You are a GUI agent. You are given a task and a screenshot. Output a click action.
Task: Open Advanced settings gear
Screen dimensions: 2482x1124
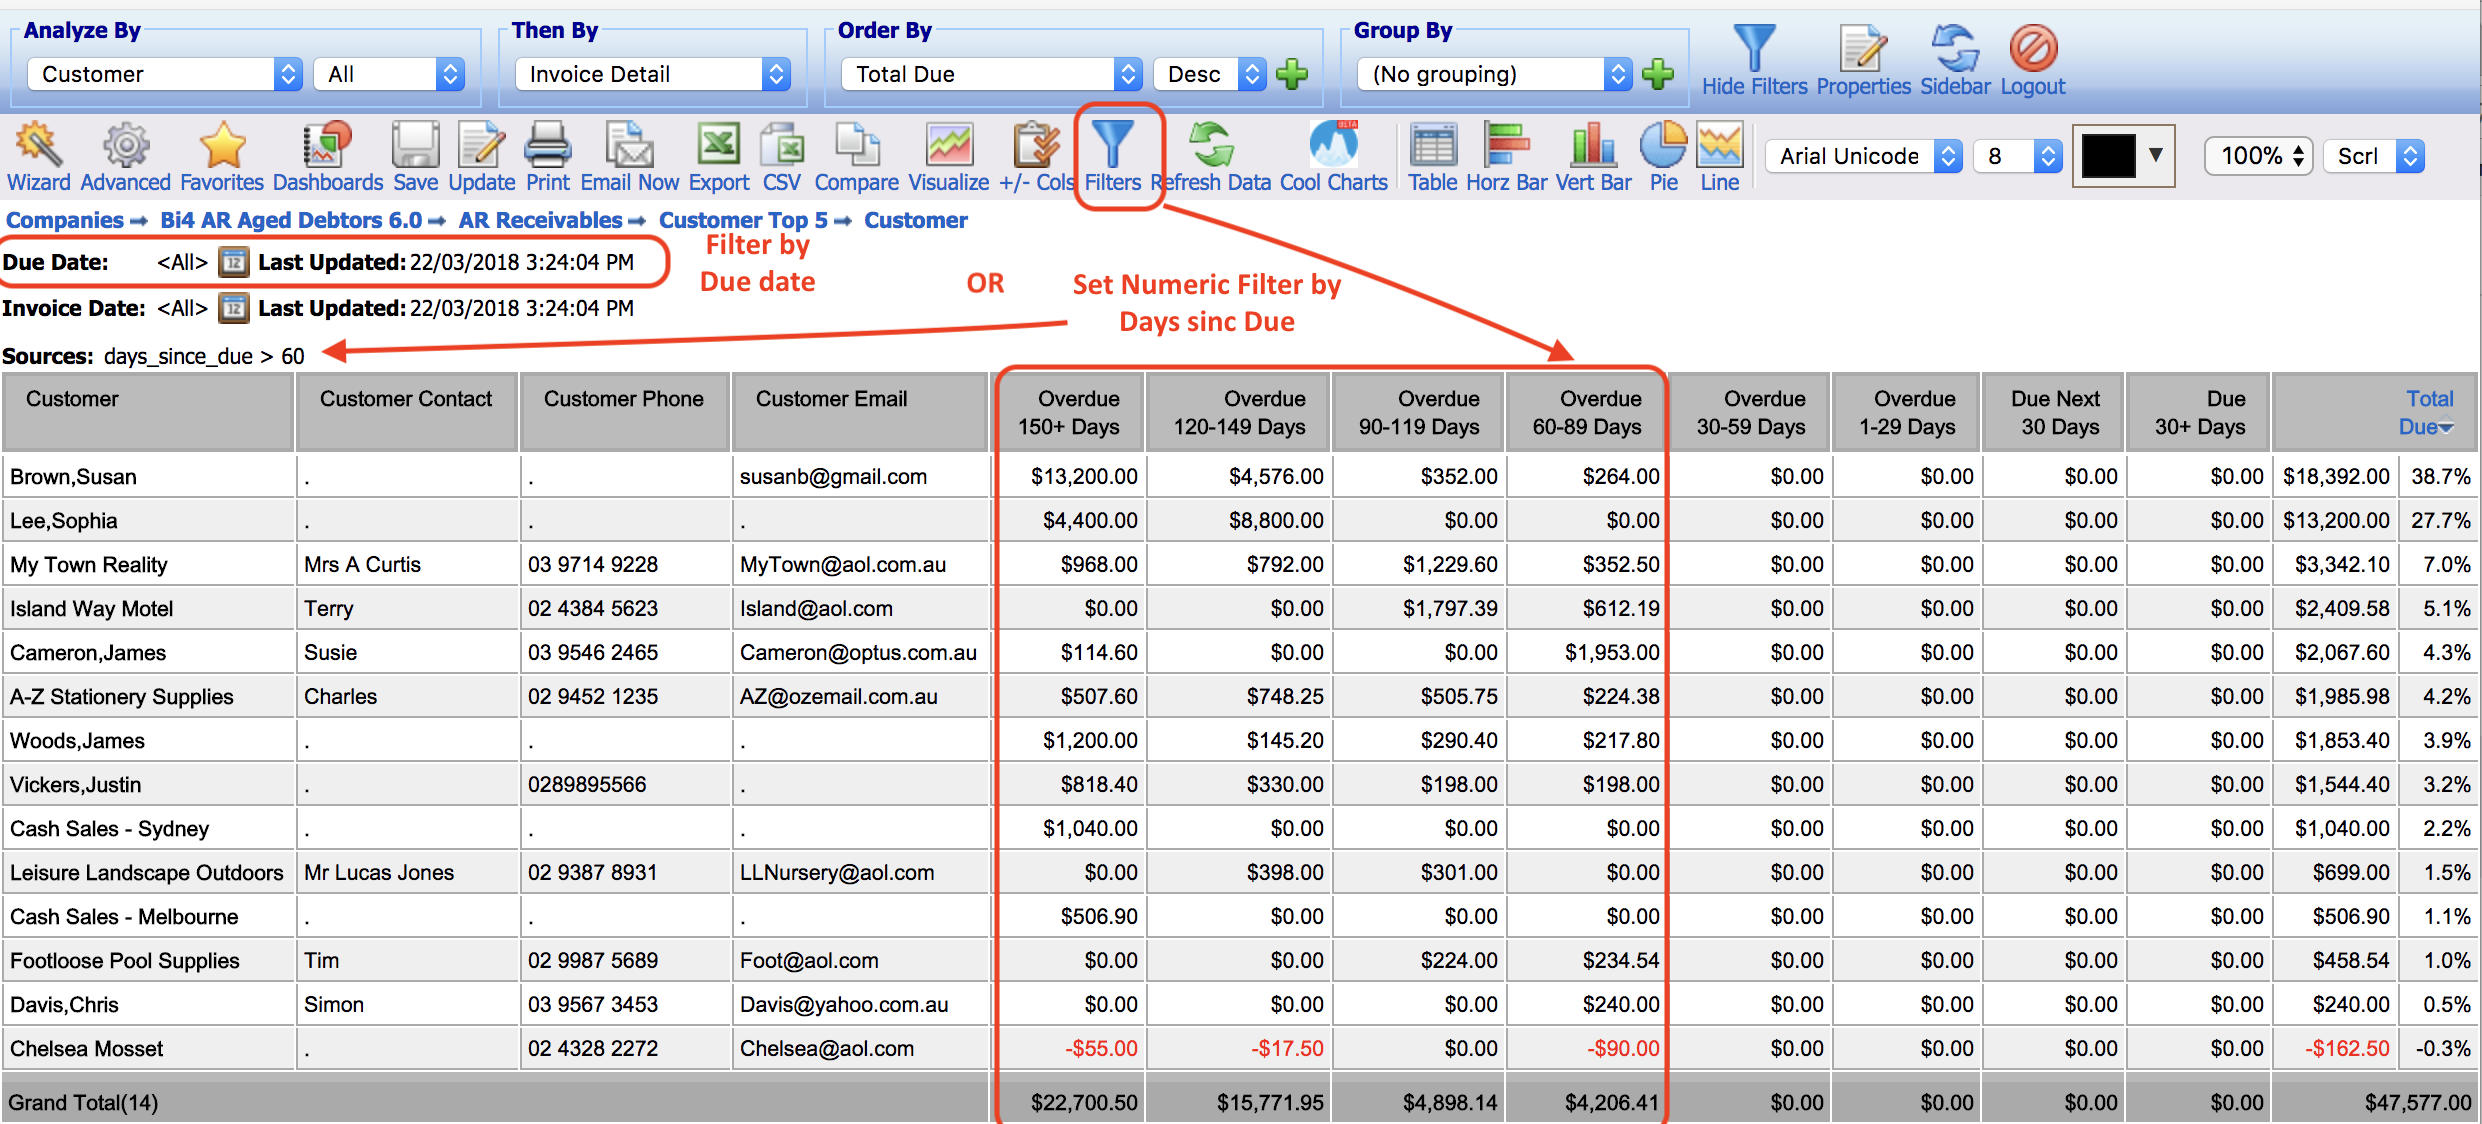[x=126, y=156]
